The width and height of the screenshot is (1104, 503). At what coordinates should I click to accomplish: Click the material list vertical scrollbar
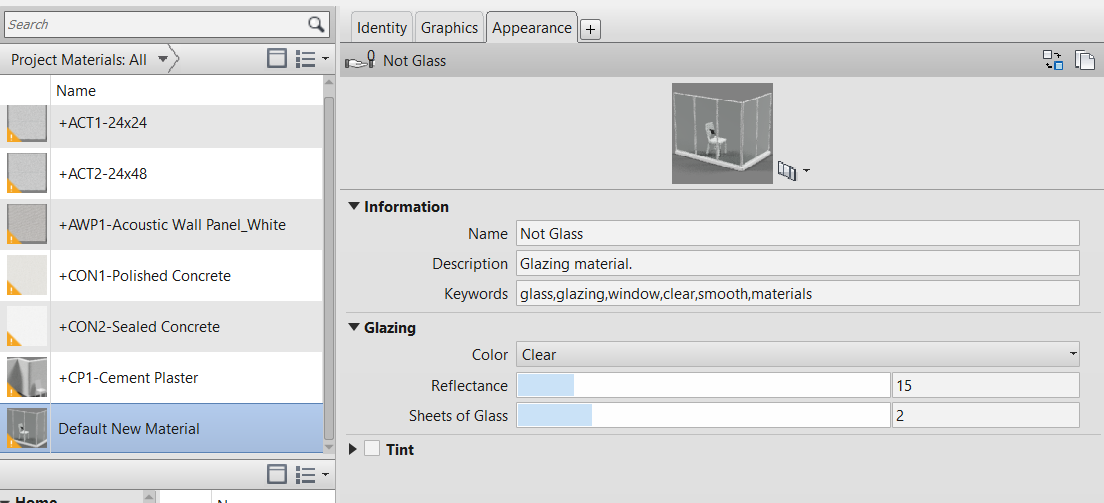pyautogui.click(x=328, y=268)
